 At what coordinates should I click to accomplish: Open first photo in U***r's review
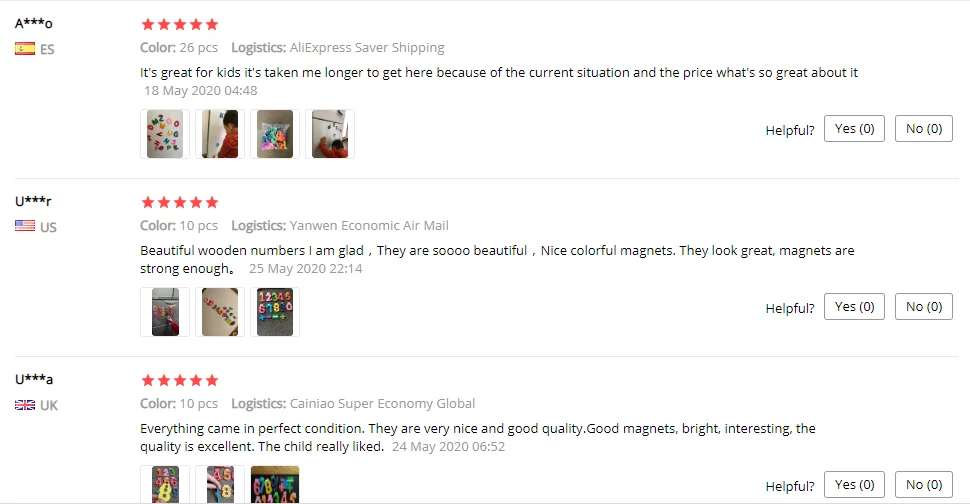coord(165,312)
